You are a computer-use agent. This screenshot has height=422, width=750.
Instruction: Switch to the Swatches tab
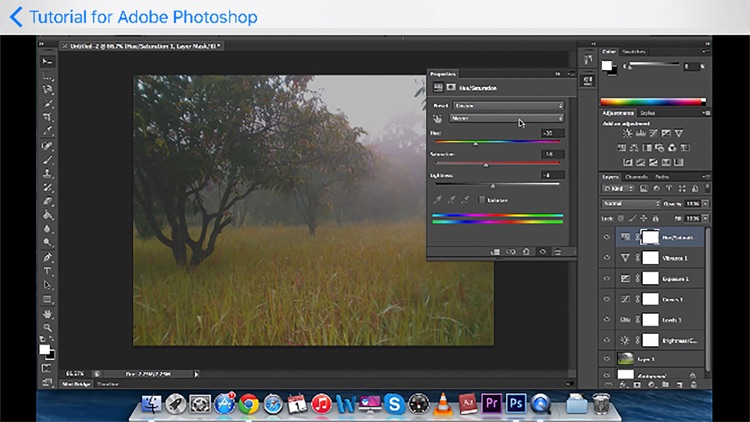click(x=633, y=52)
